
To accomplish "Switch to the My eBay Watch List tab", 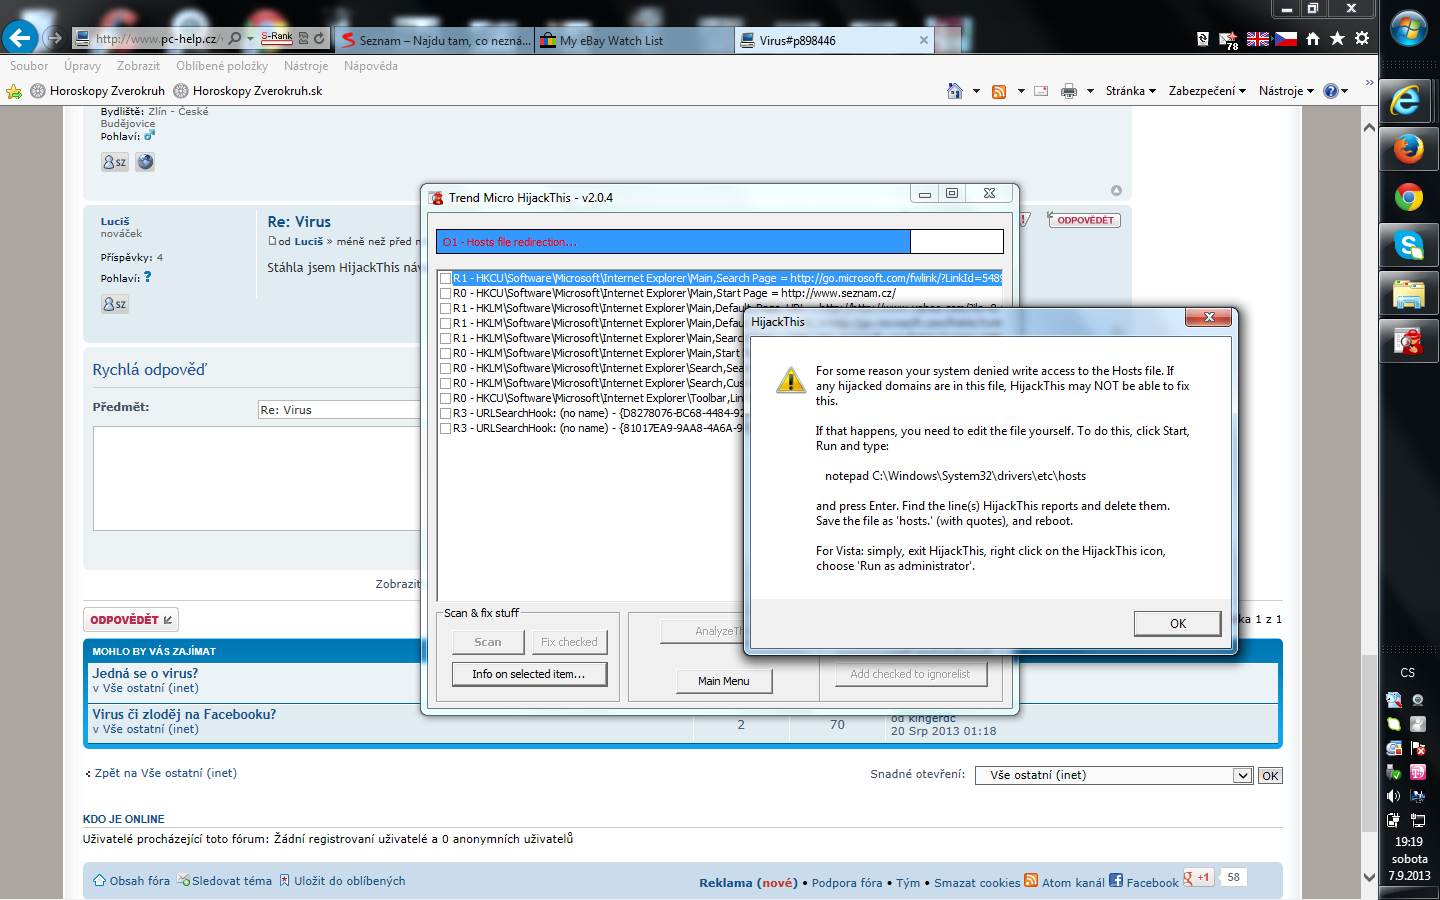I will (x=633, y=41).
